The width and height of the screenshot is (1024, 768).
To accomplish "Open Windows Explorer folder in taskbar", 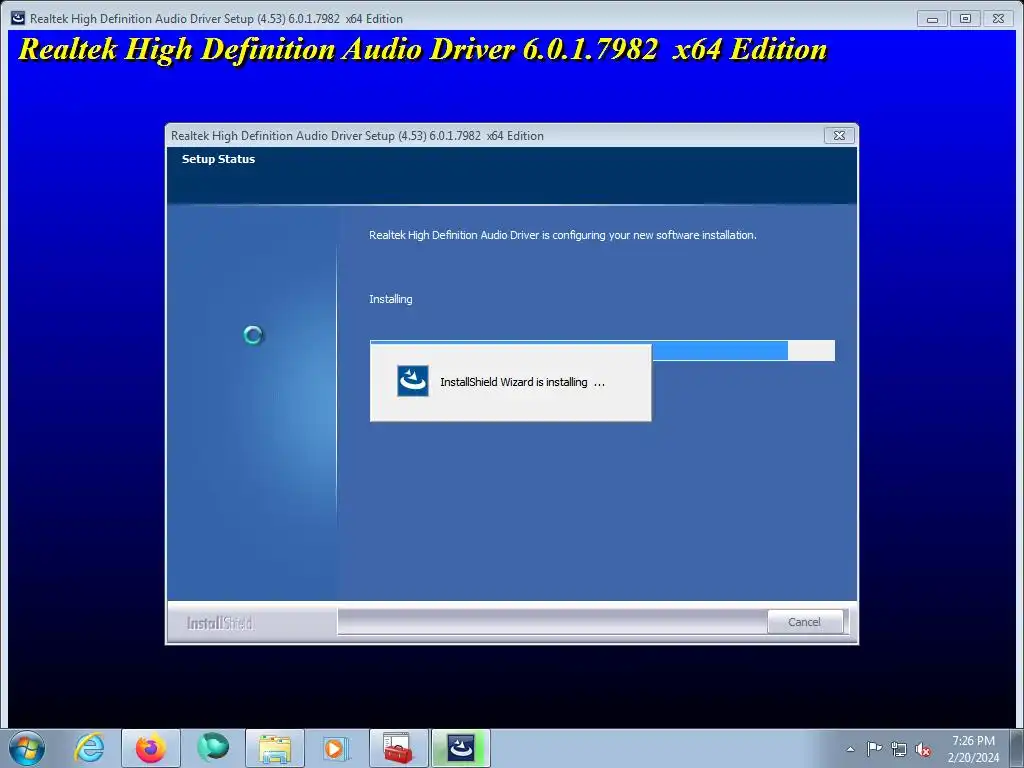I will tap(275, 748).
